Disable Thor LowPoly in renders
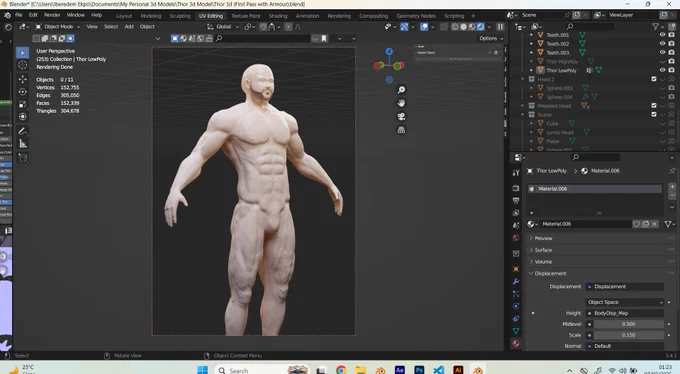 [671, 70]
